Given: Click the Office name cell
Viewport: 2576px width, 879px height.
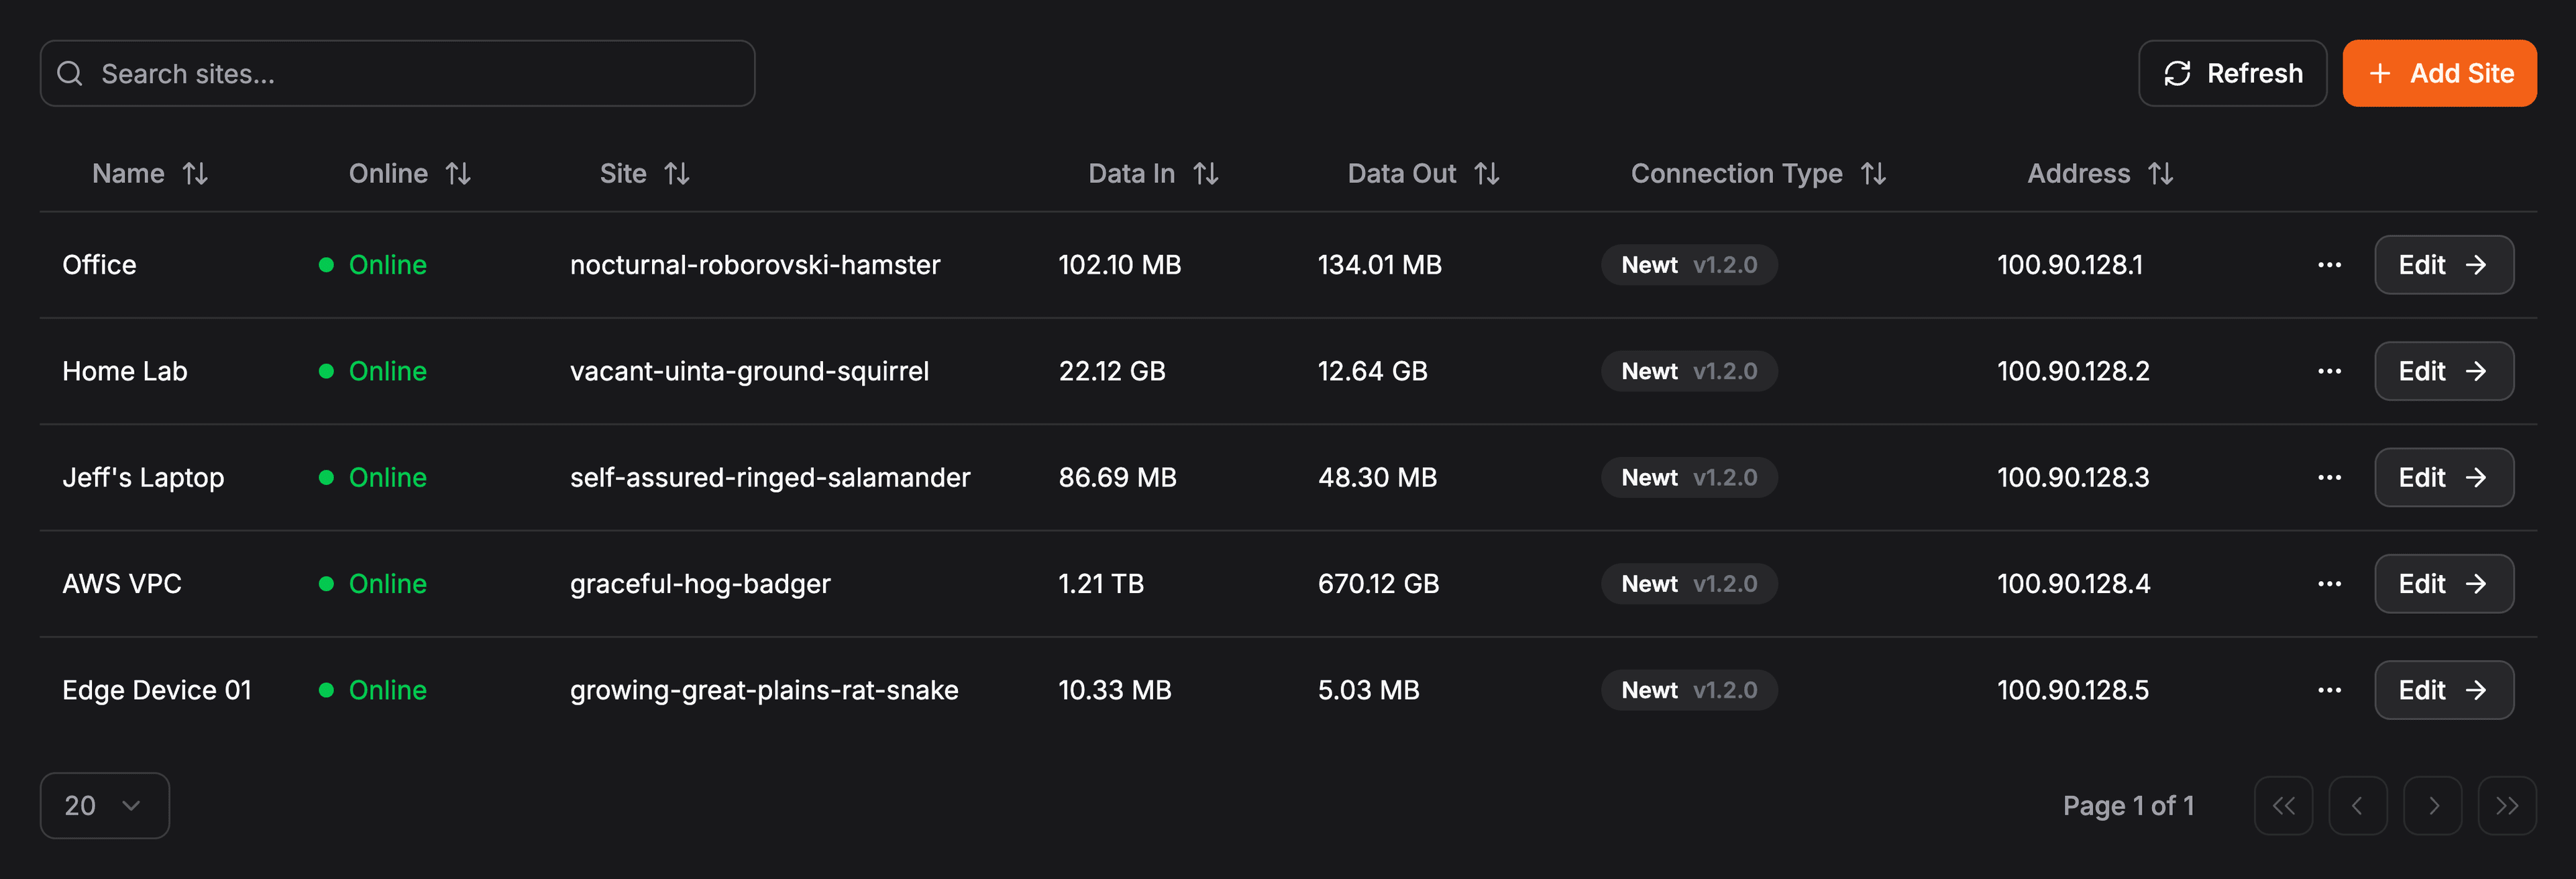Looking at the screenshot, I should [99, 265].
